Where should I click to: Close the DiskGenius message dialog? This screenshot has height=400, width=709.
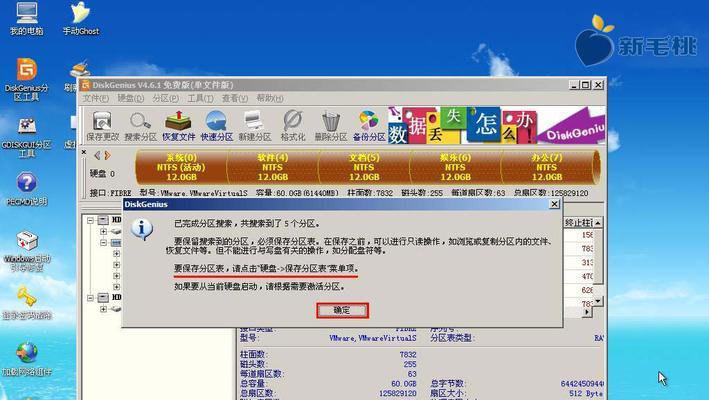pyautogui.click(x=554, y=204)
